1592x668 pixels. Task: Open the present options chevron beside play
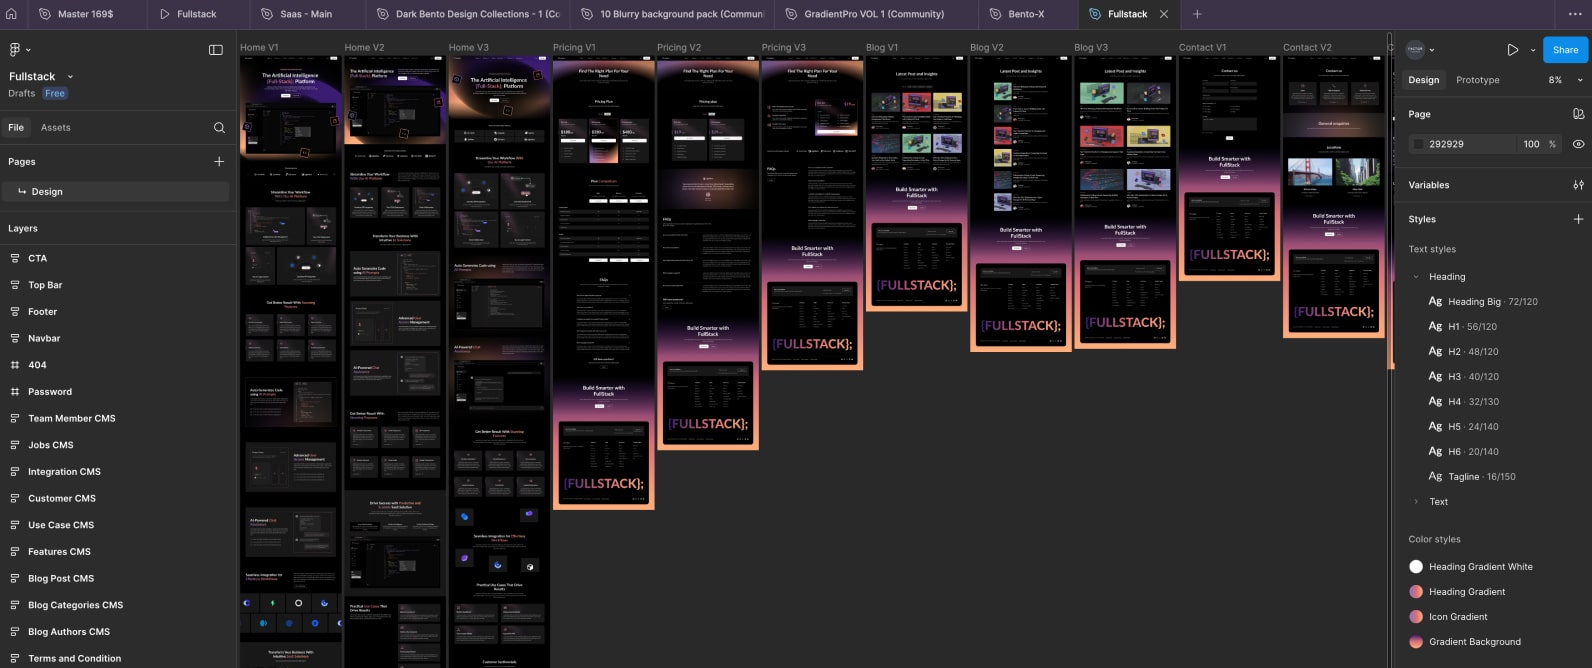click(x=1532, y=50)
